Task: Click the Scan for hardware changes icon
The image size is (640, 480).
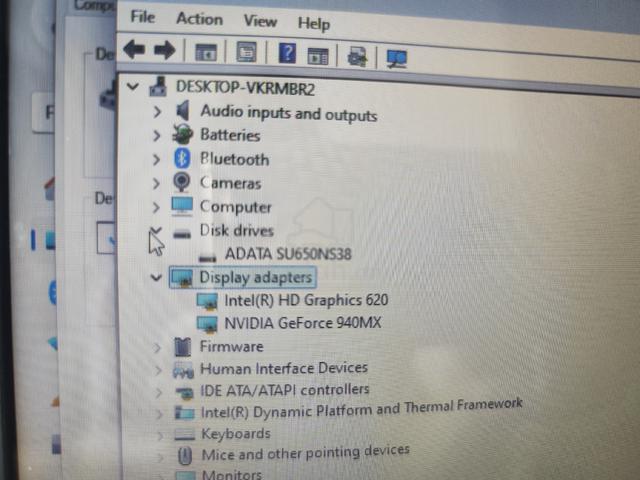Action: tap(397, 60)
